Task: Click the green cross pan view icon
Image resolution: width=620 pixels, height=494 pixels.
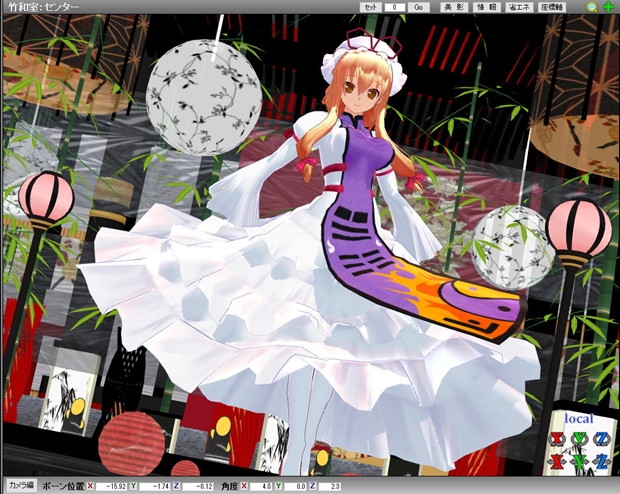Action: pos(608,7)
